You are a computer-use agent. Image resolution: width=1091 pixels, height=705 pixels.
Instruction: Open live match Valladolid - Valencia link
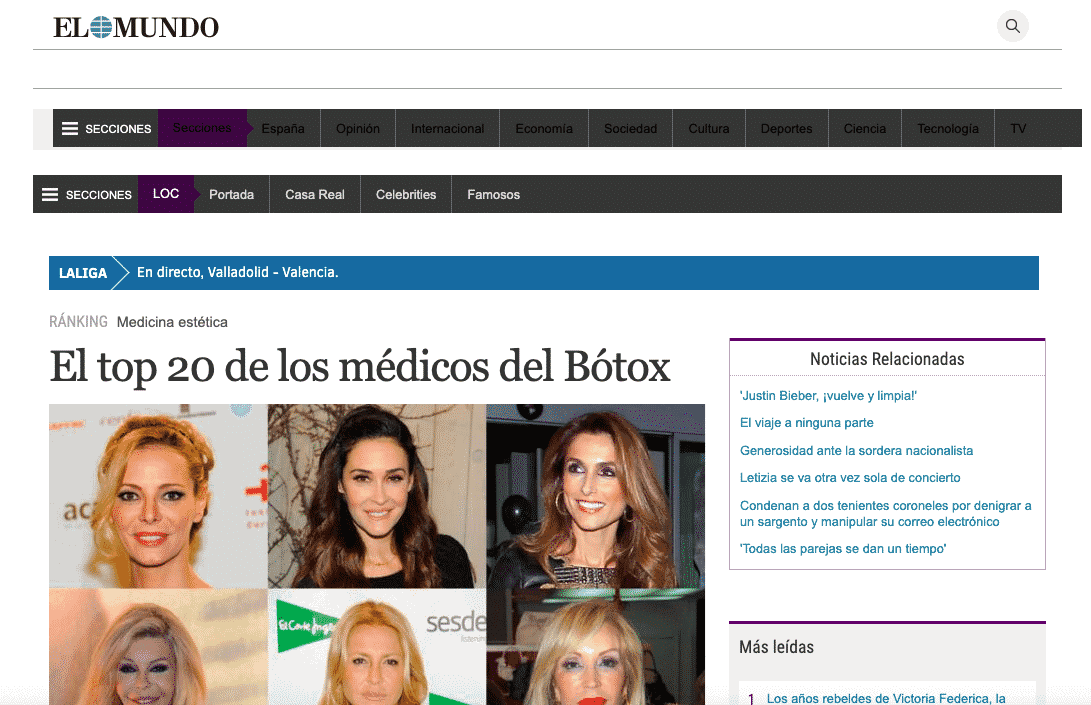click(x=238, y=273)
